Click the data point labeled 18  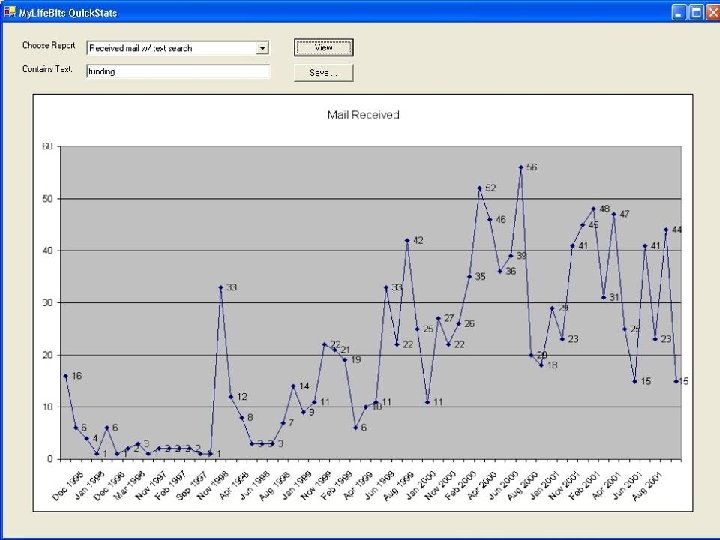pos(541,365)
